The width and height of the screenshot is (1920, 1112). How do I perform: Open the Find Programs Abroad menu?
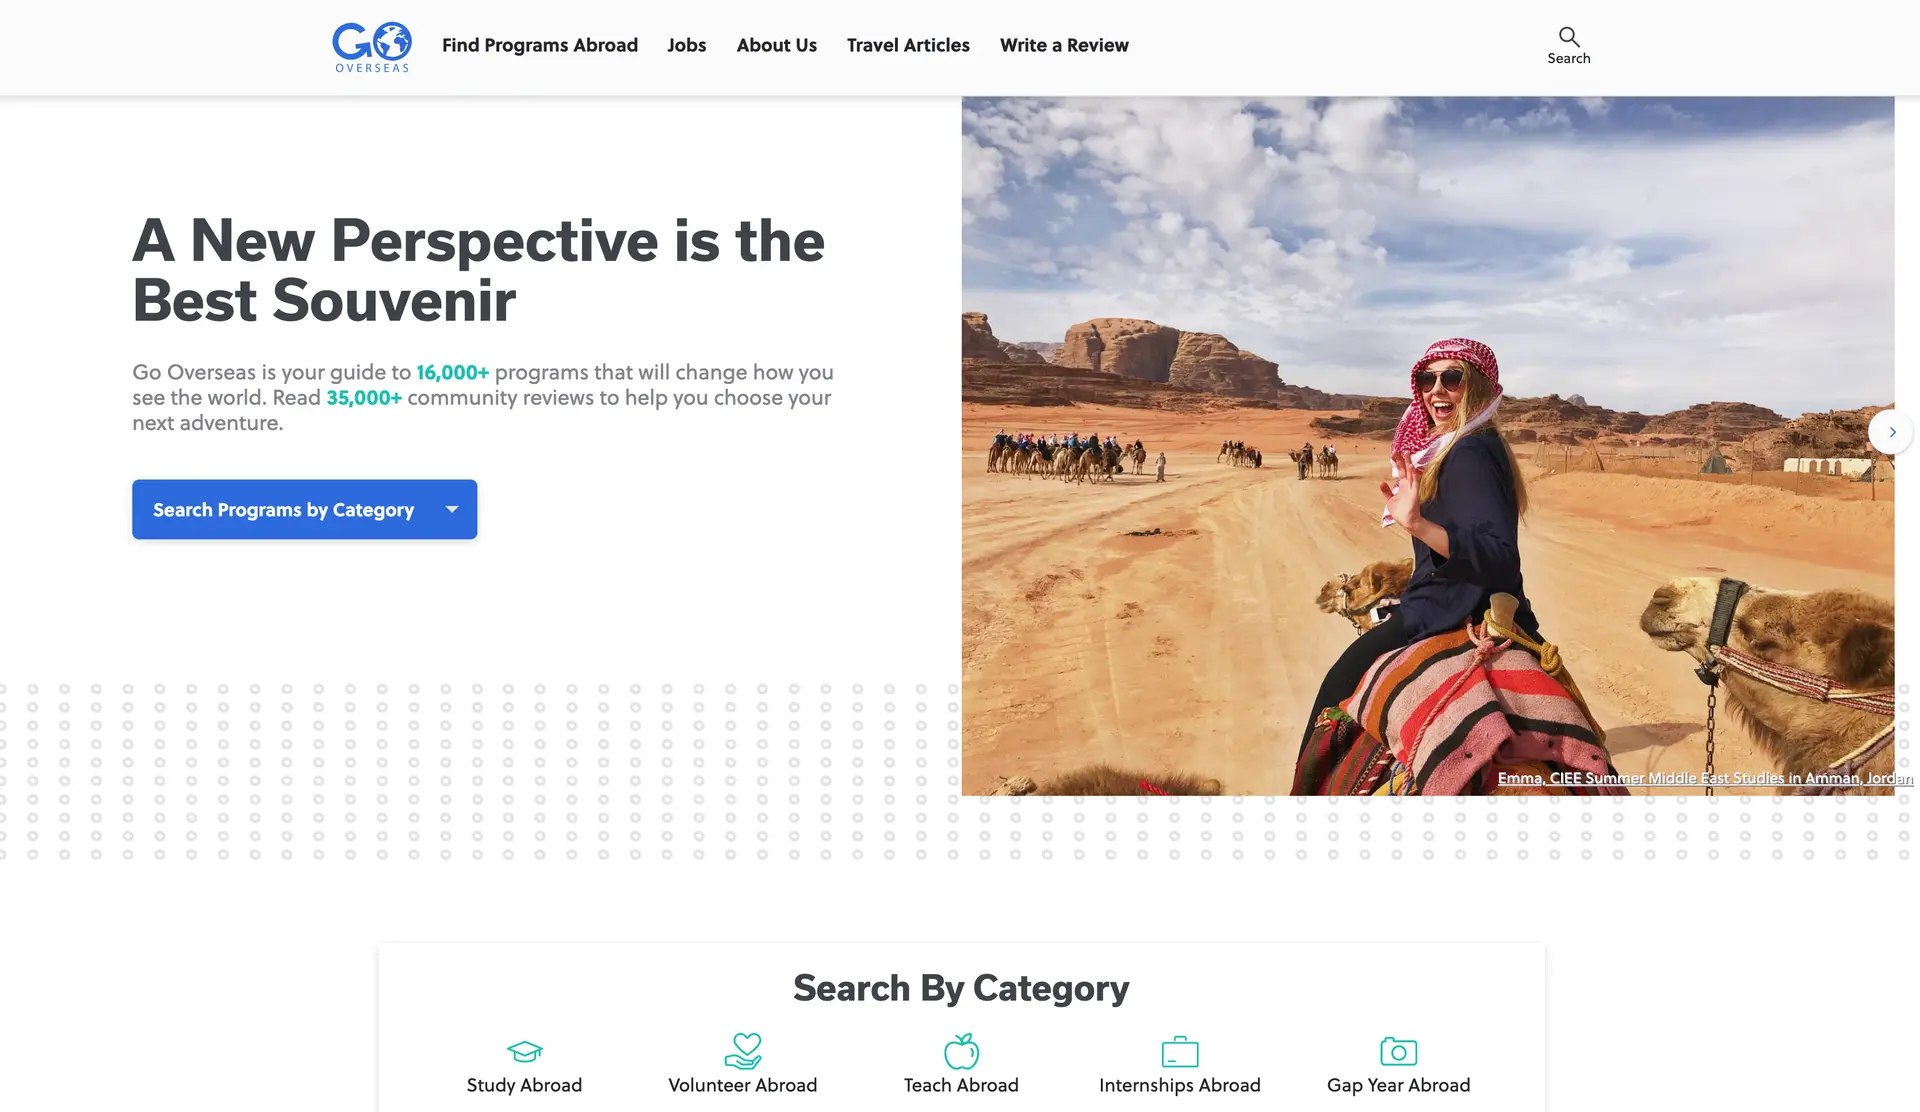pos(540,45)
